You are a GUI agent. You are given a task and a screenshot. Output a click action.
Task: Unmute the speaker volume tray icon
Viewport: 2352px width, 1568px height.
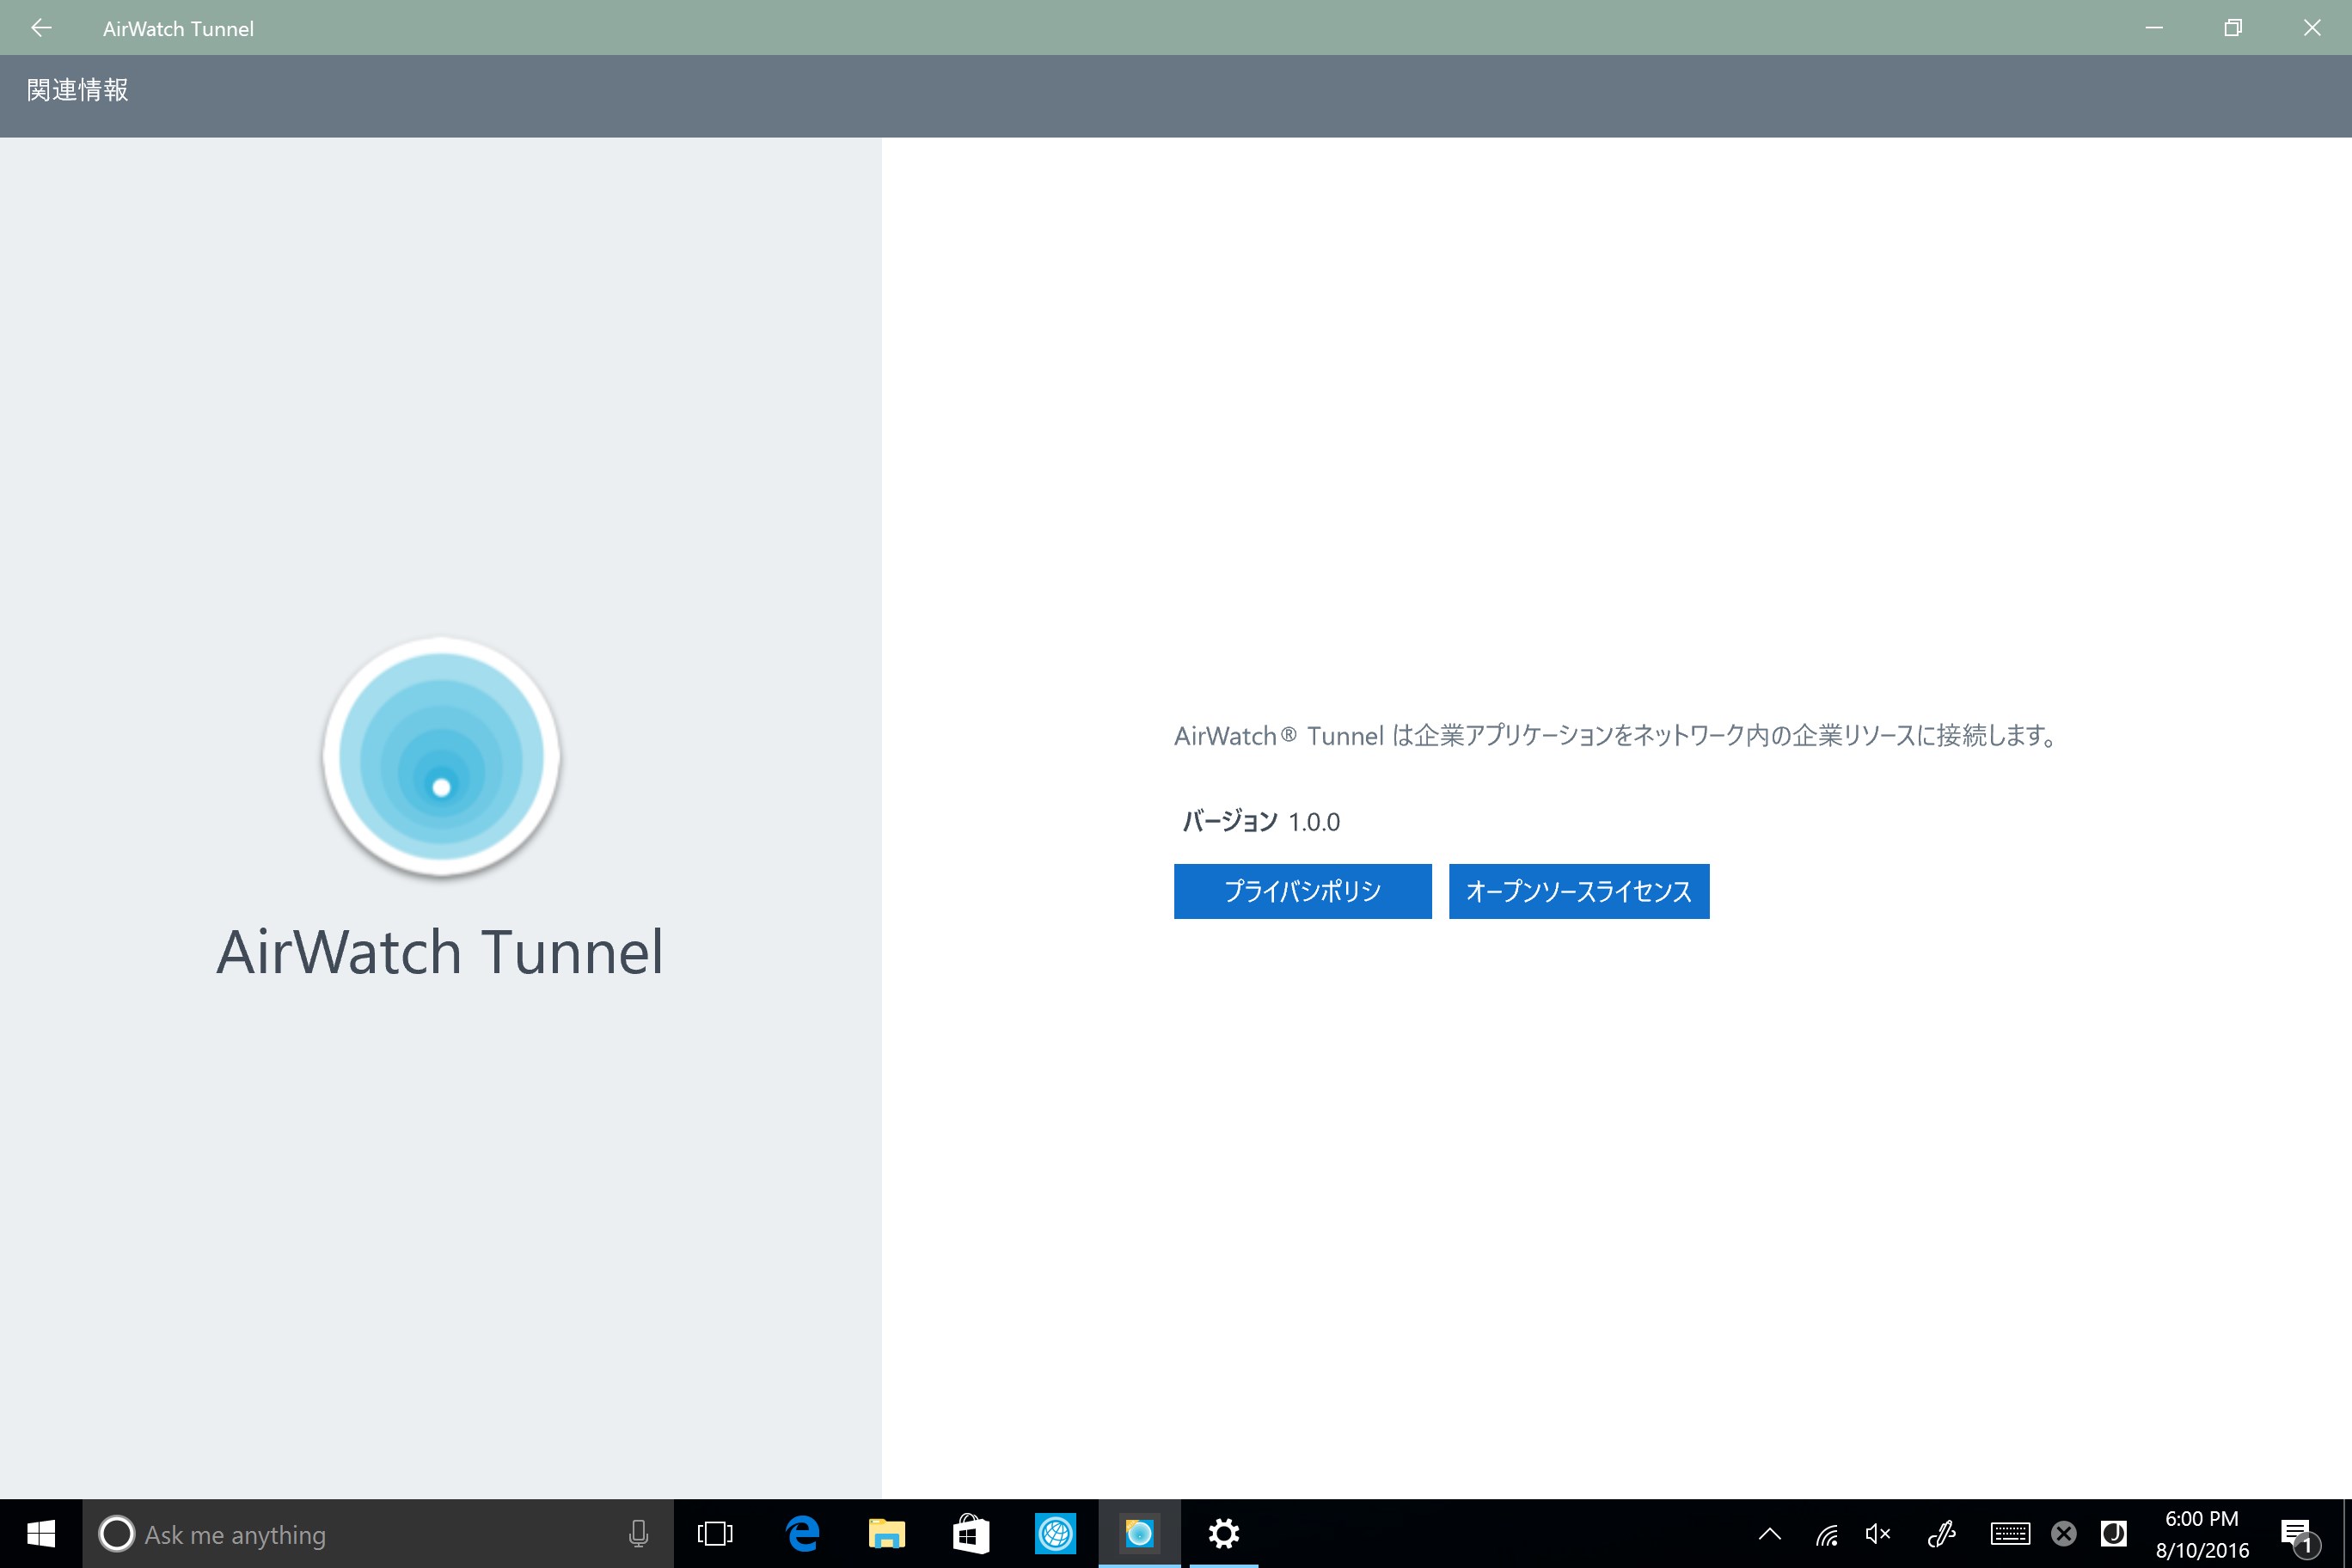(x=1877, y=1534)
